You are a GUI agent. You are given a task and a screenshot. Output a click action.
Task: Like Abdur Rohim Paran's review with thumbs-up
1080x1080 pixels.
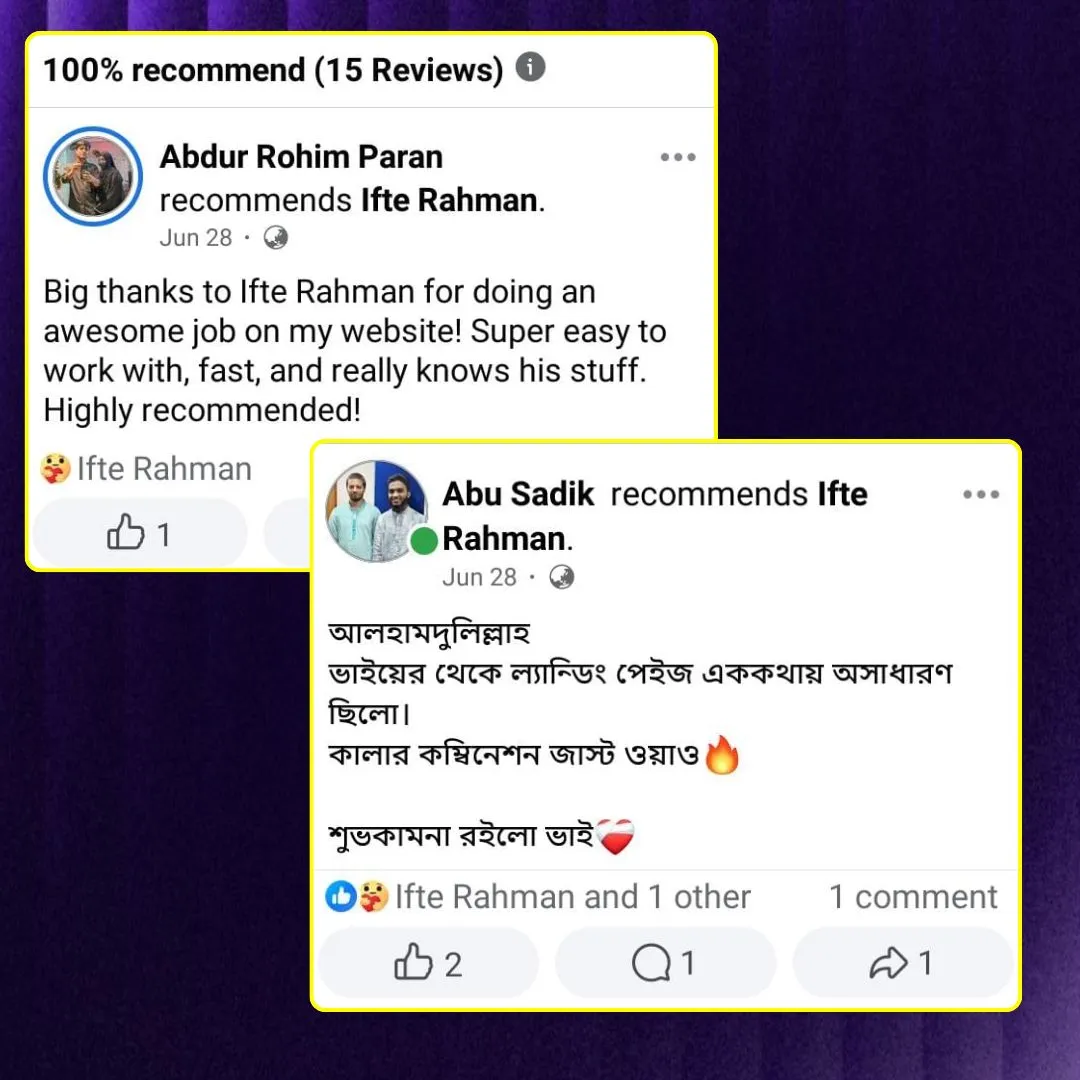140,533
